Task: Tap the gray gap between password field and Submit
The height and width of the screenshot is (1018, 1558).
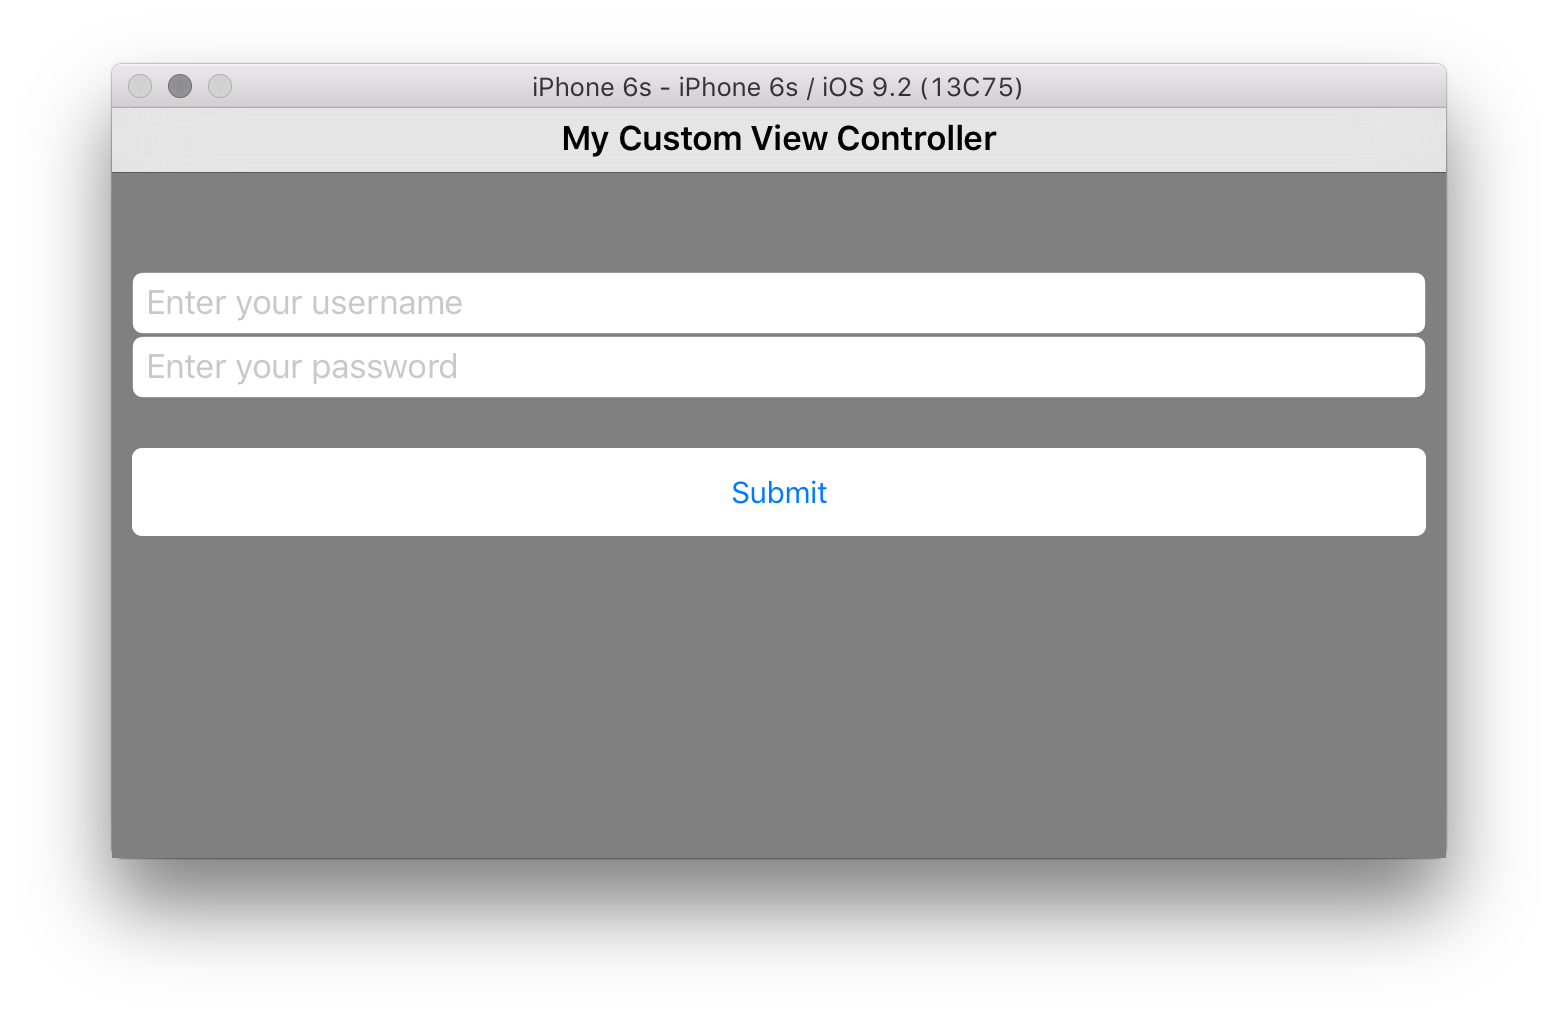Action: 778,423
